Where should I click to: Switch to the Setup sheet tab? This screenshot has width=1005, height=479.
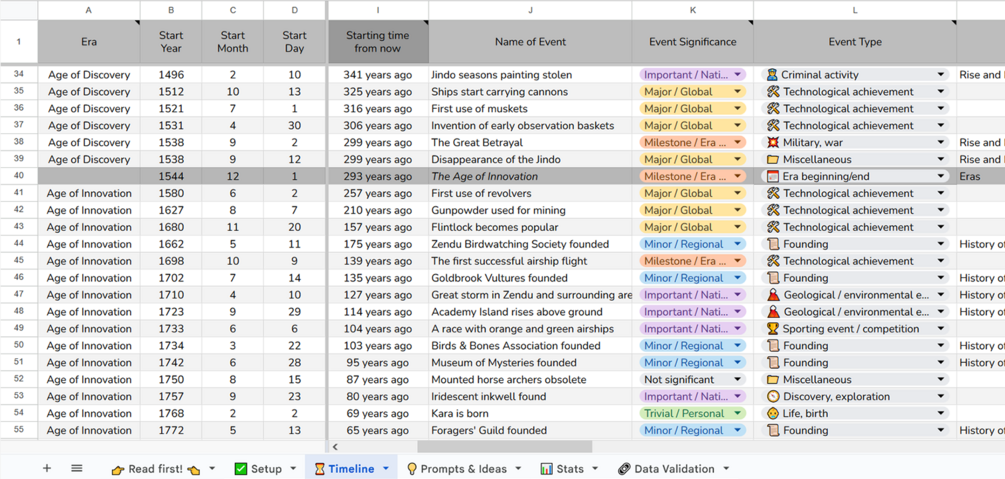(258, 469)
